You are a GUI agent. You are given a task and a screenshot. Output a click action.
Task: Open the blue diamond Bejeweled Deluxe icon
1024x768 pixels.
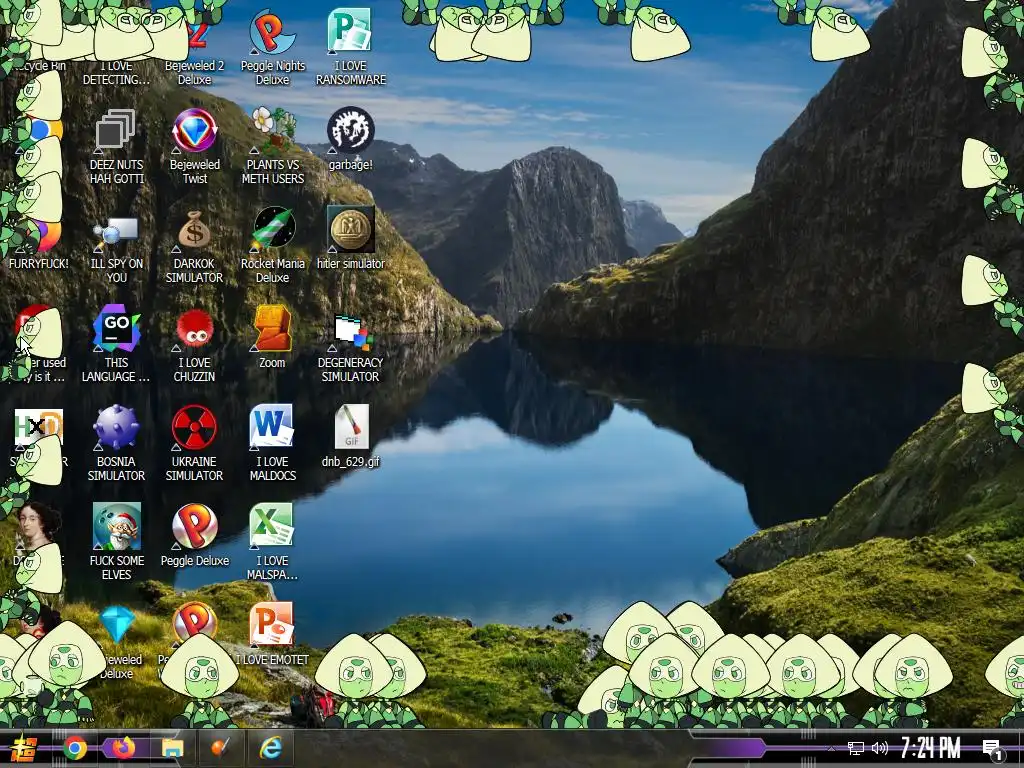pos(118,624)
